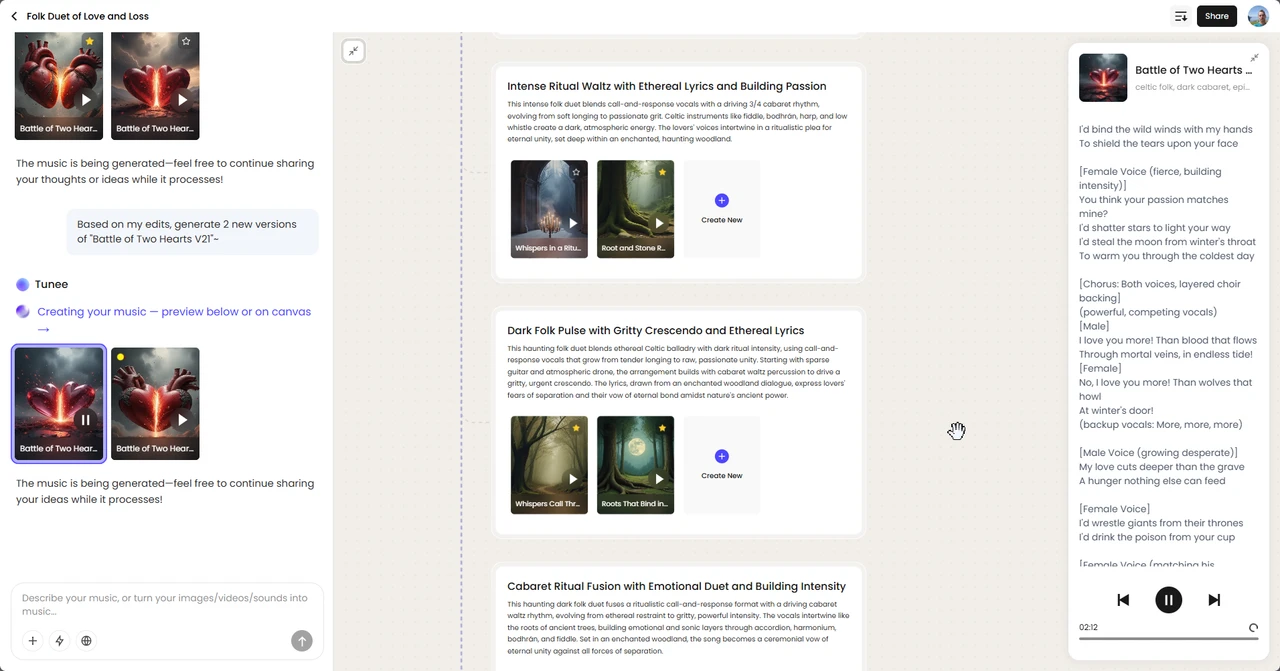Unstar the 'Whispers Call Thr...' track
Screen dimensions: 1280x671
[576, 428]
